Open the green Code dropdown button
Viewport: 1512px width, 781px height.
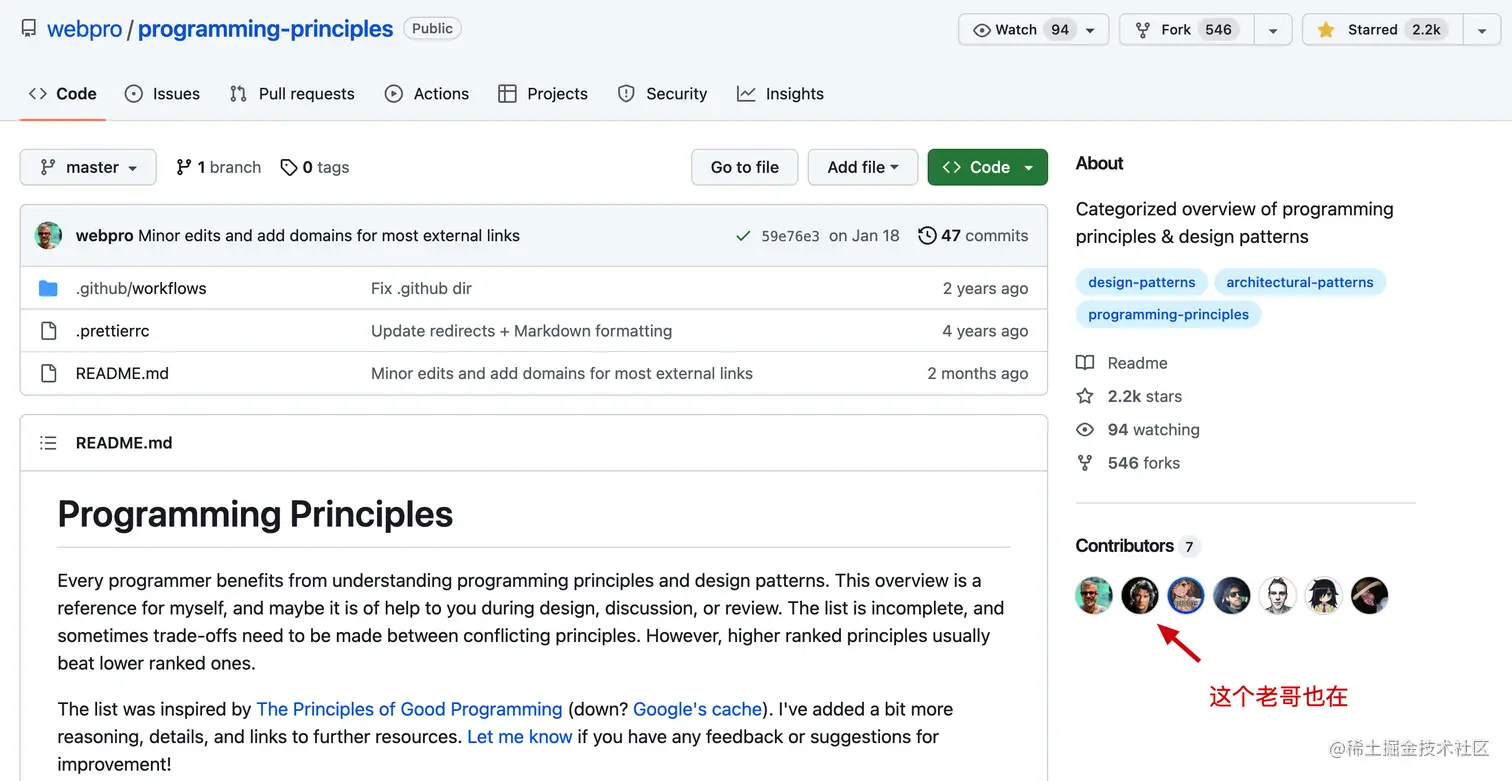988,167
